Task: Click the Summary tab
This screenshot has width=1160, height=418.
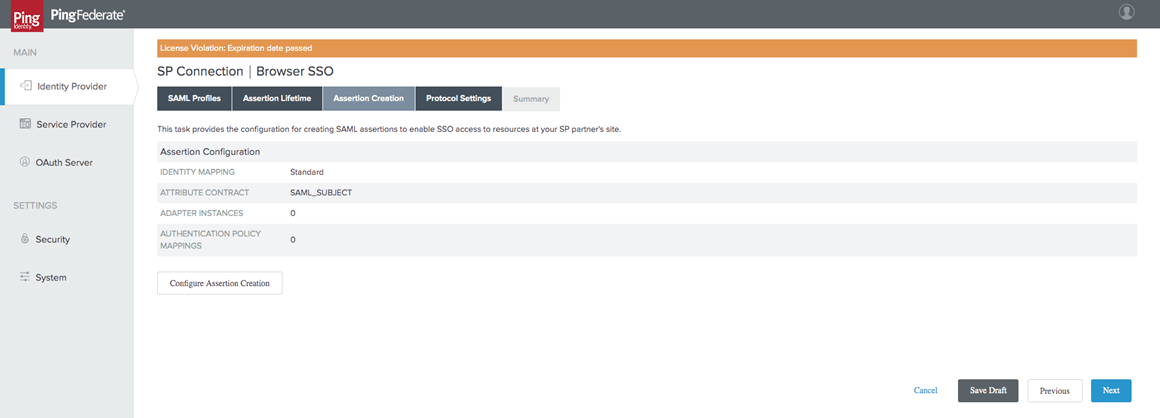Action: [x=531, y=98]
